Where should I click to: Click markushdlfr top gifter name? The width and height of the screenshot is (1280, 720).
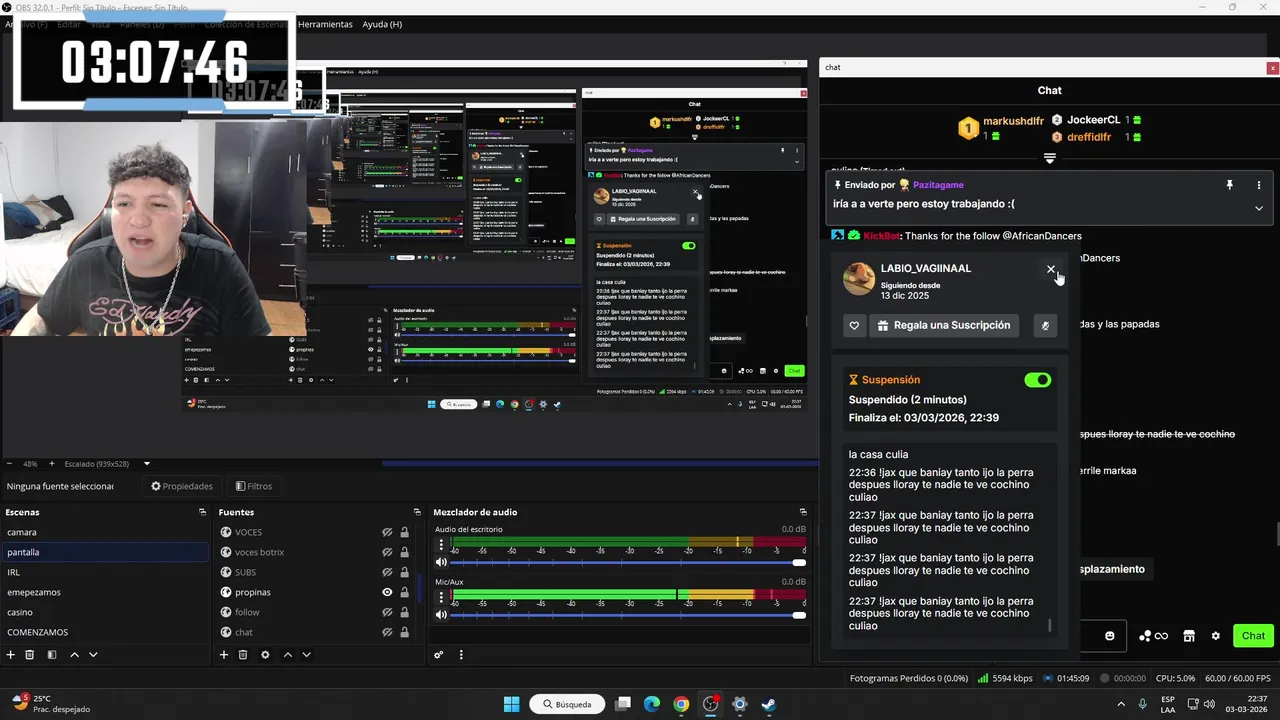pos(1013,121)
